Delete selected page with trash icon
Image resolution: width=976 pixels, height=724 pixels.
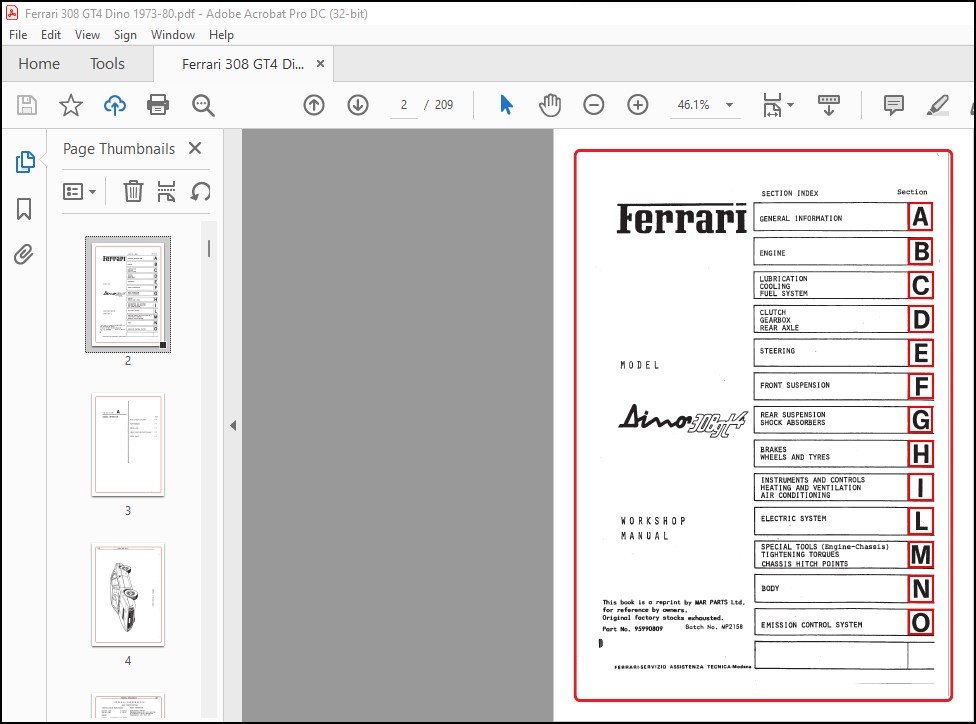[x=133, y=191]
